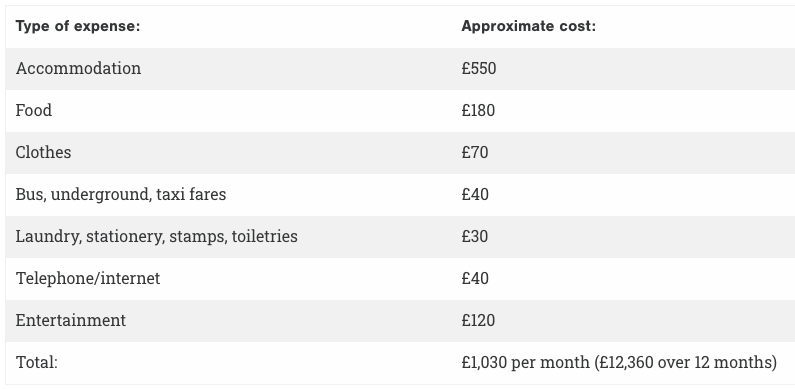Image resolution: width=795 pixels, height=389 pixels.
Task: Click the "Approximate cost:" column header
Action: click(x=529, y=26)
